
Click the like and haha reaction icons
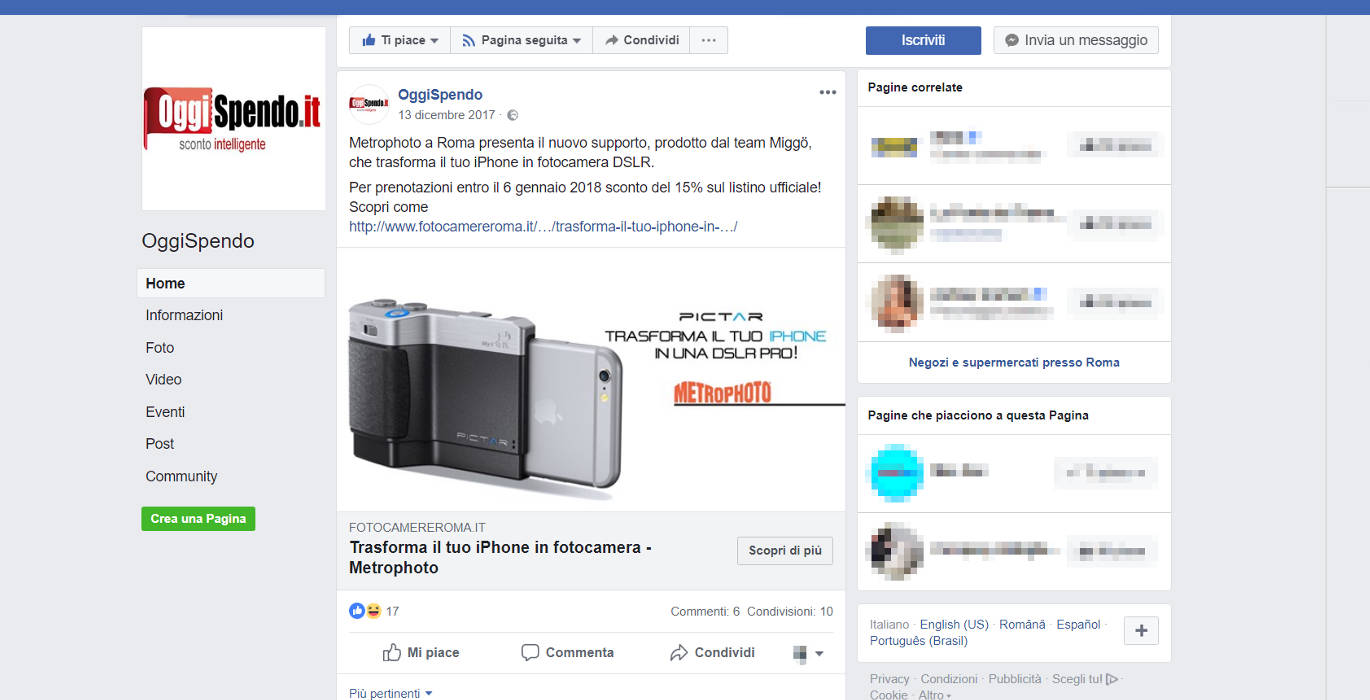365,611
